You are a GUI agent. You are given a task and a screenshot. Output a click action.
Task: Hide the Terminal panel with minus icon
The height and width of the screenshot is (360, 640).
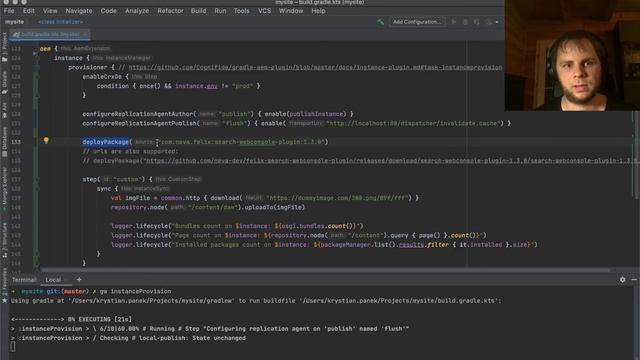[x=634, y=280]
